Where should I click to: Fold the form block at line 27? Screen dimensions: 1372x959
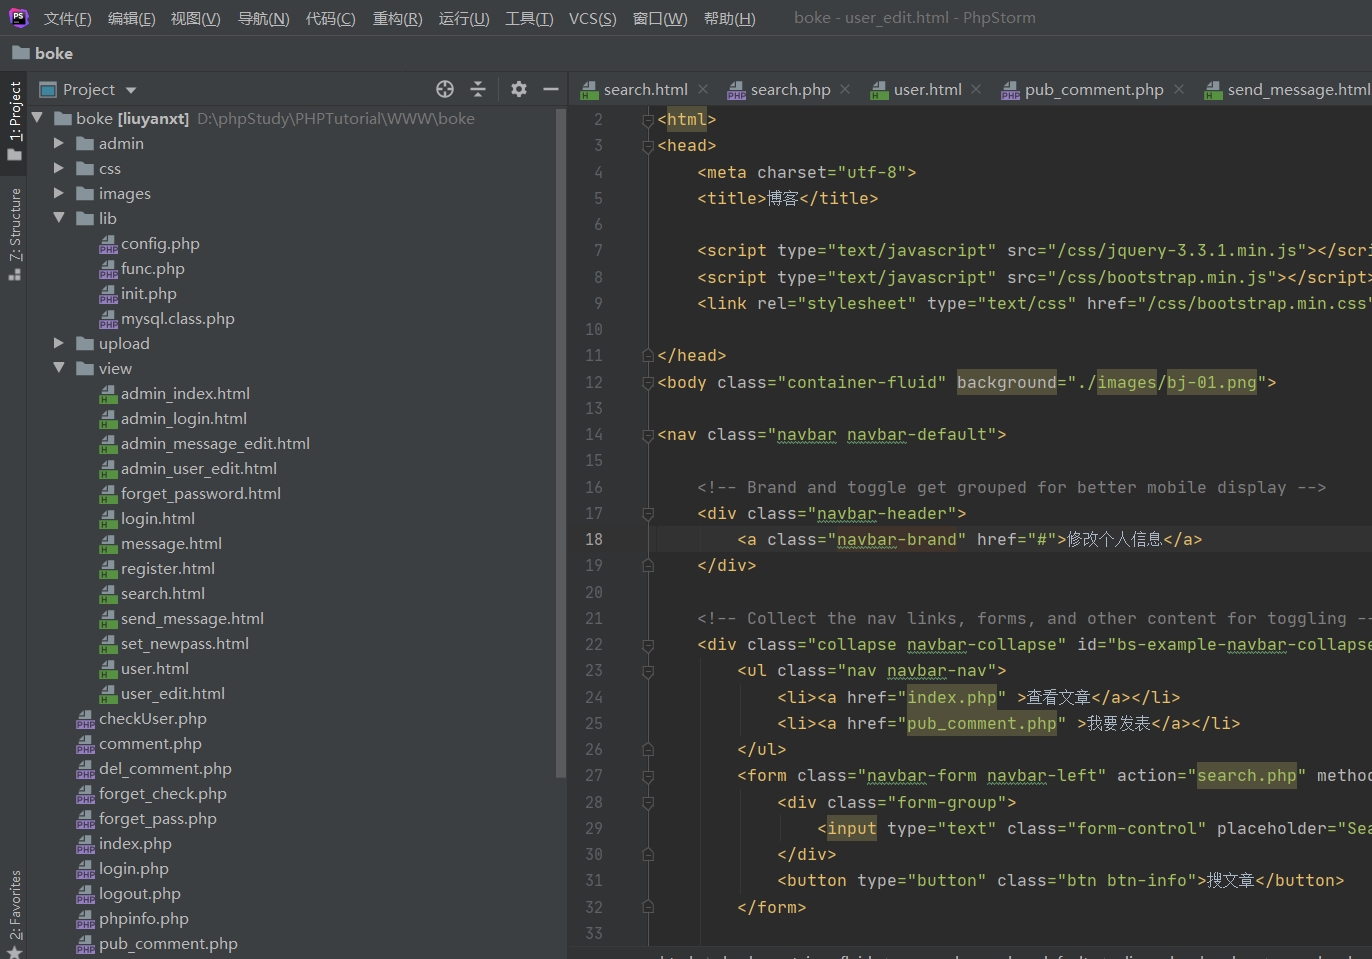coord(648,776)
